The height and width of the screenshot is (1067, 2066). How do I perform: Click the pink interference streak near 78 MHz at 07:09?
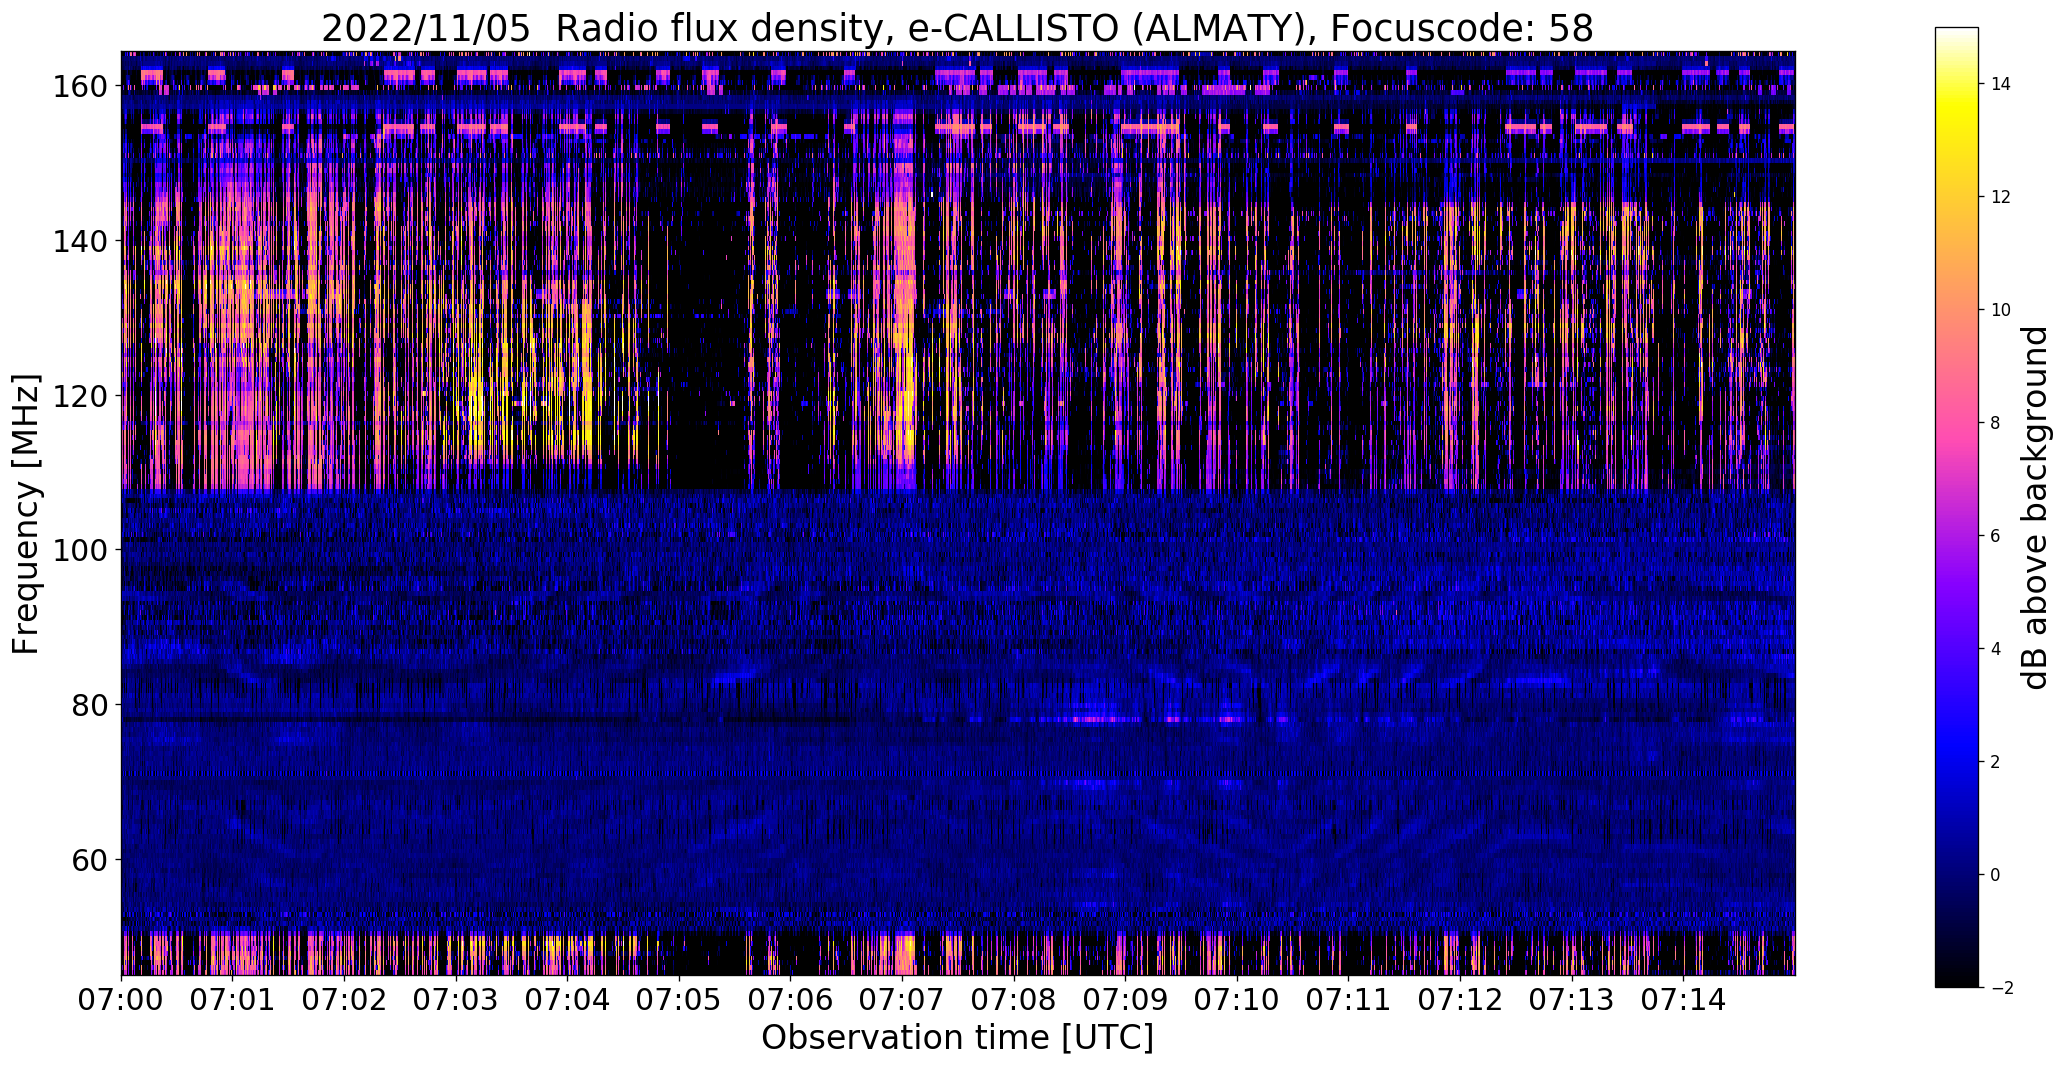tap(1095, 719)
